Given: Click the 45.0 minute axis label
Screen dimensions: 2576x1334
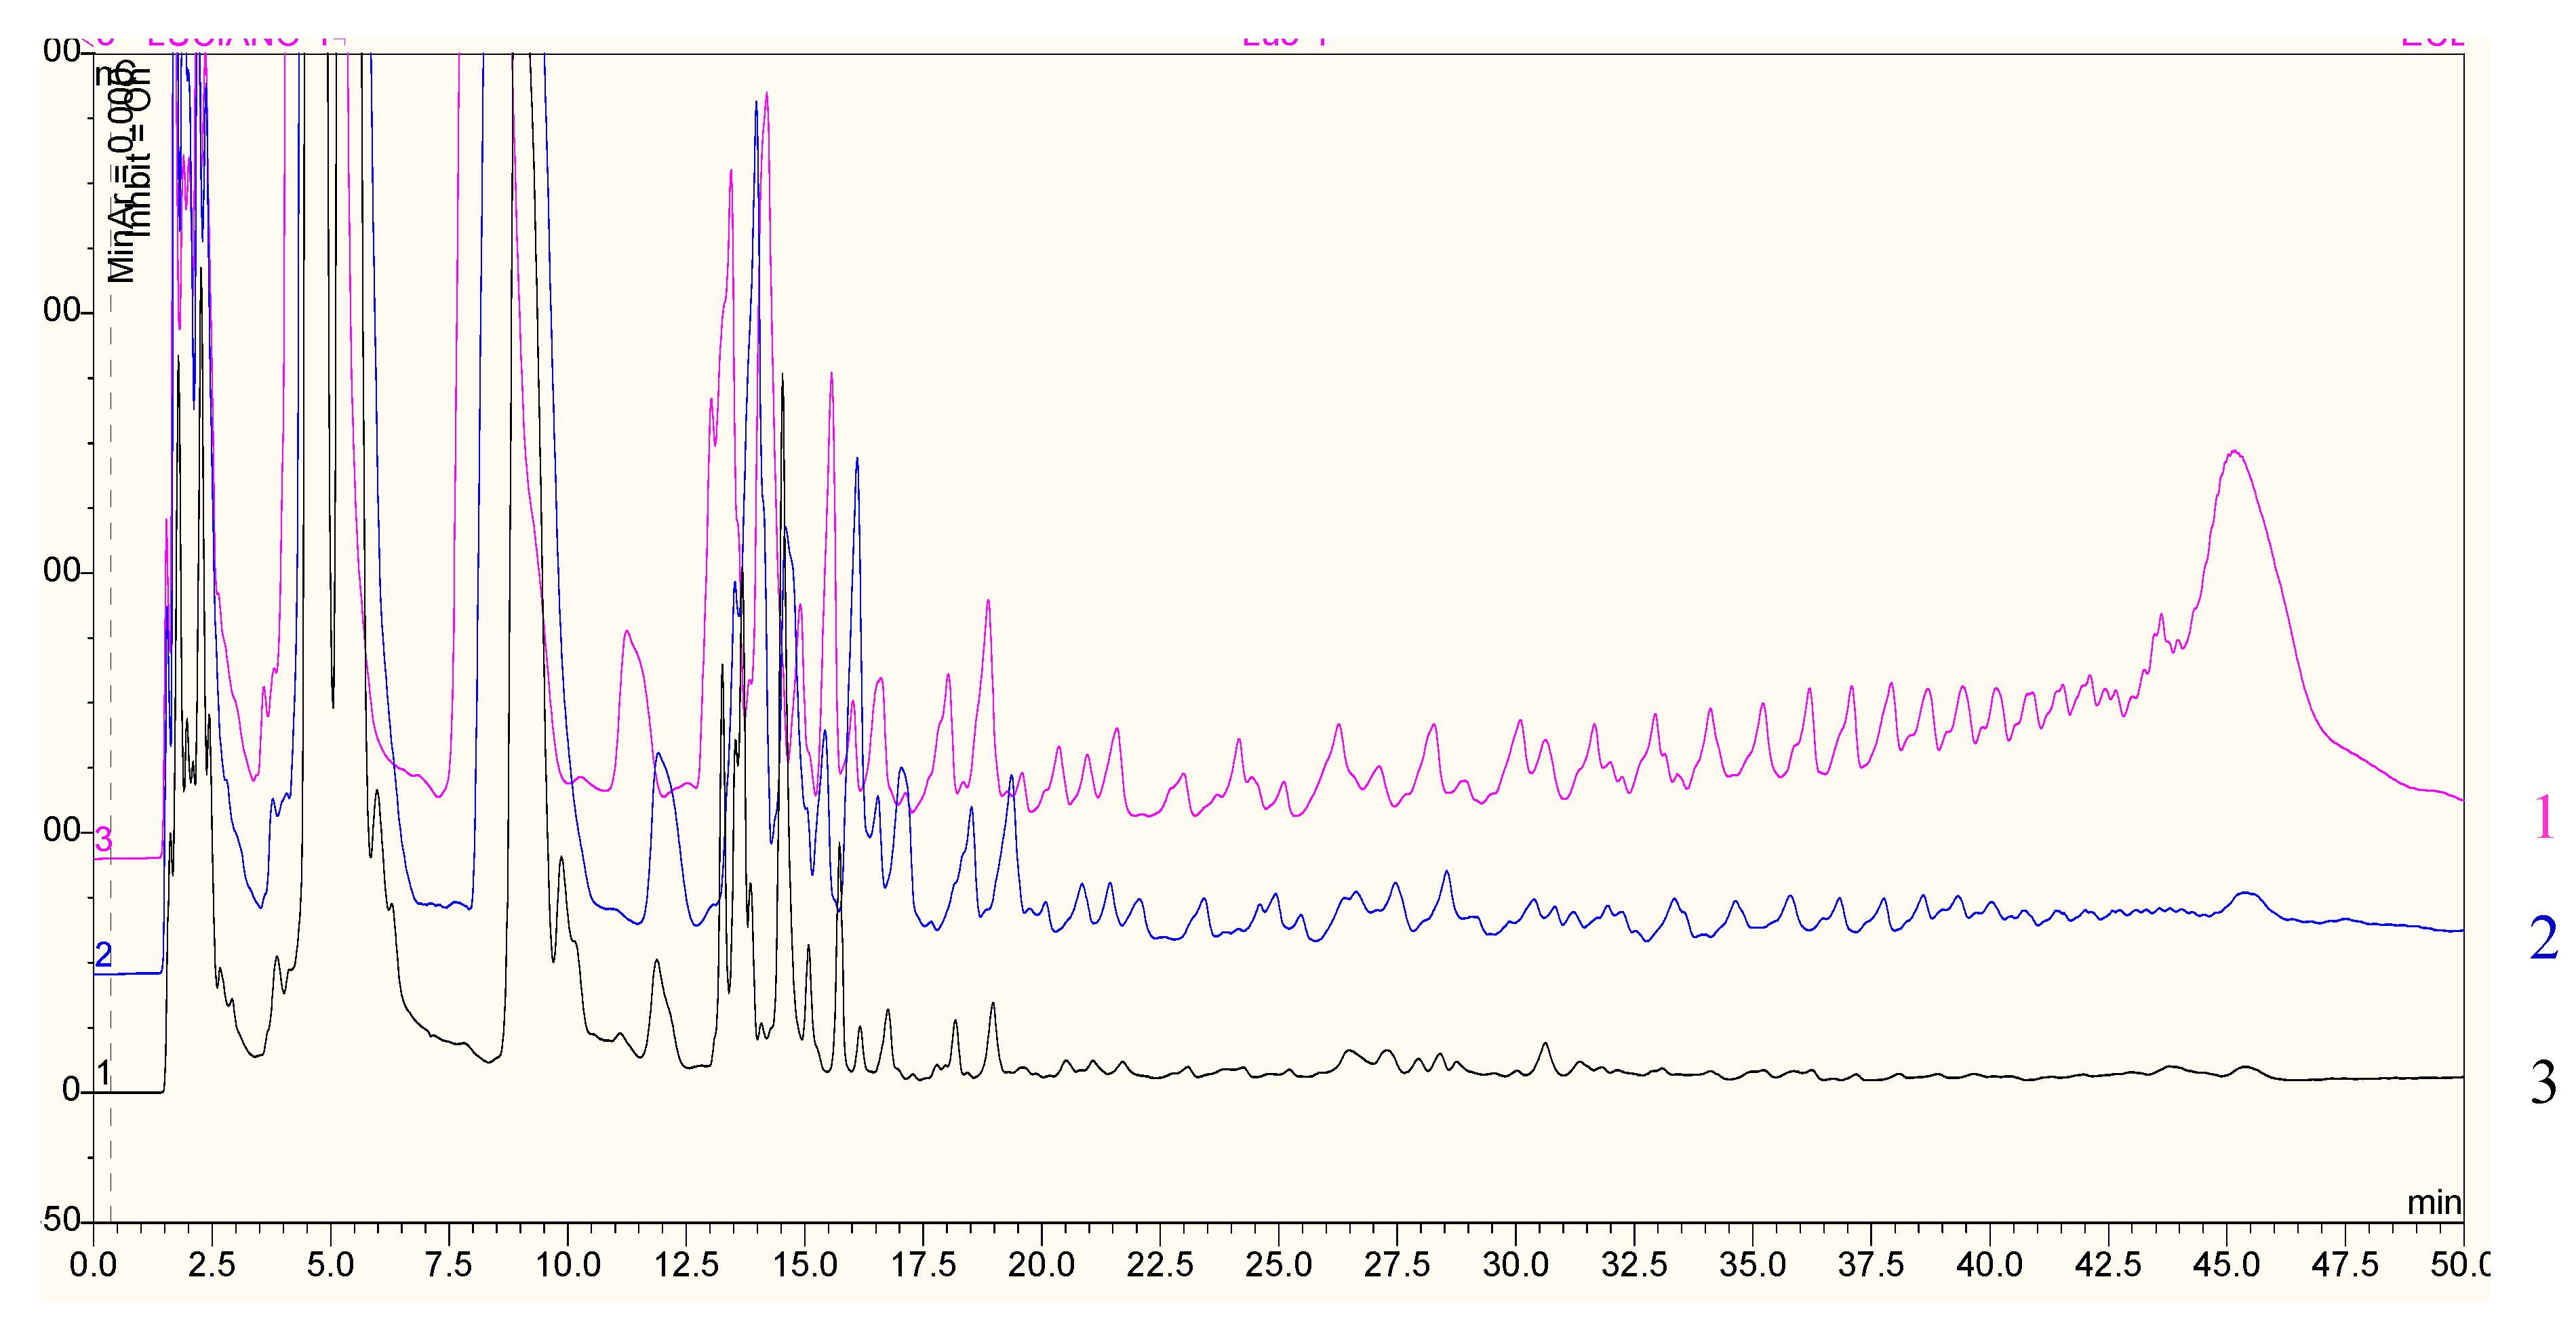Looking at the screenshot, I should click(x=2227, y=1265).
